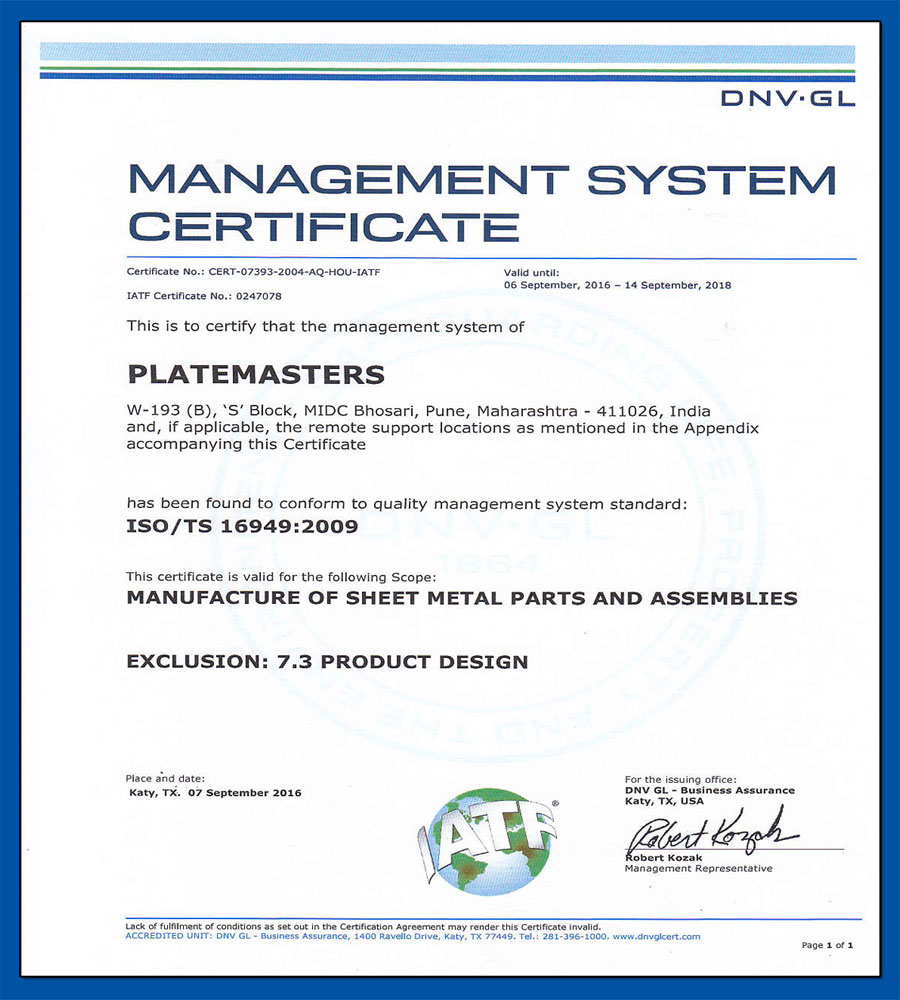900x1000 pixels.
Task: Click the 'For the issuing office:' label
Action: coord(681,779)
